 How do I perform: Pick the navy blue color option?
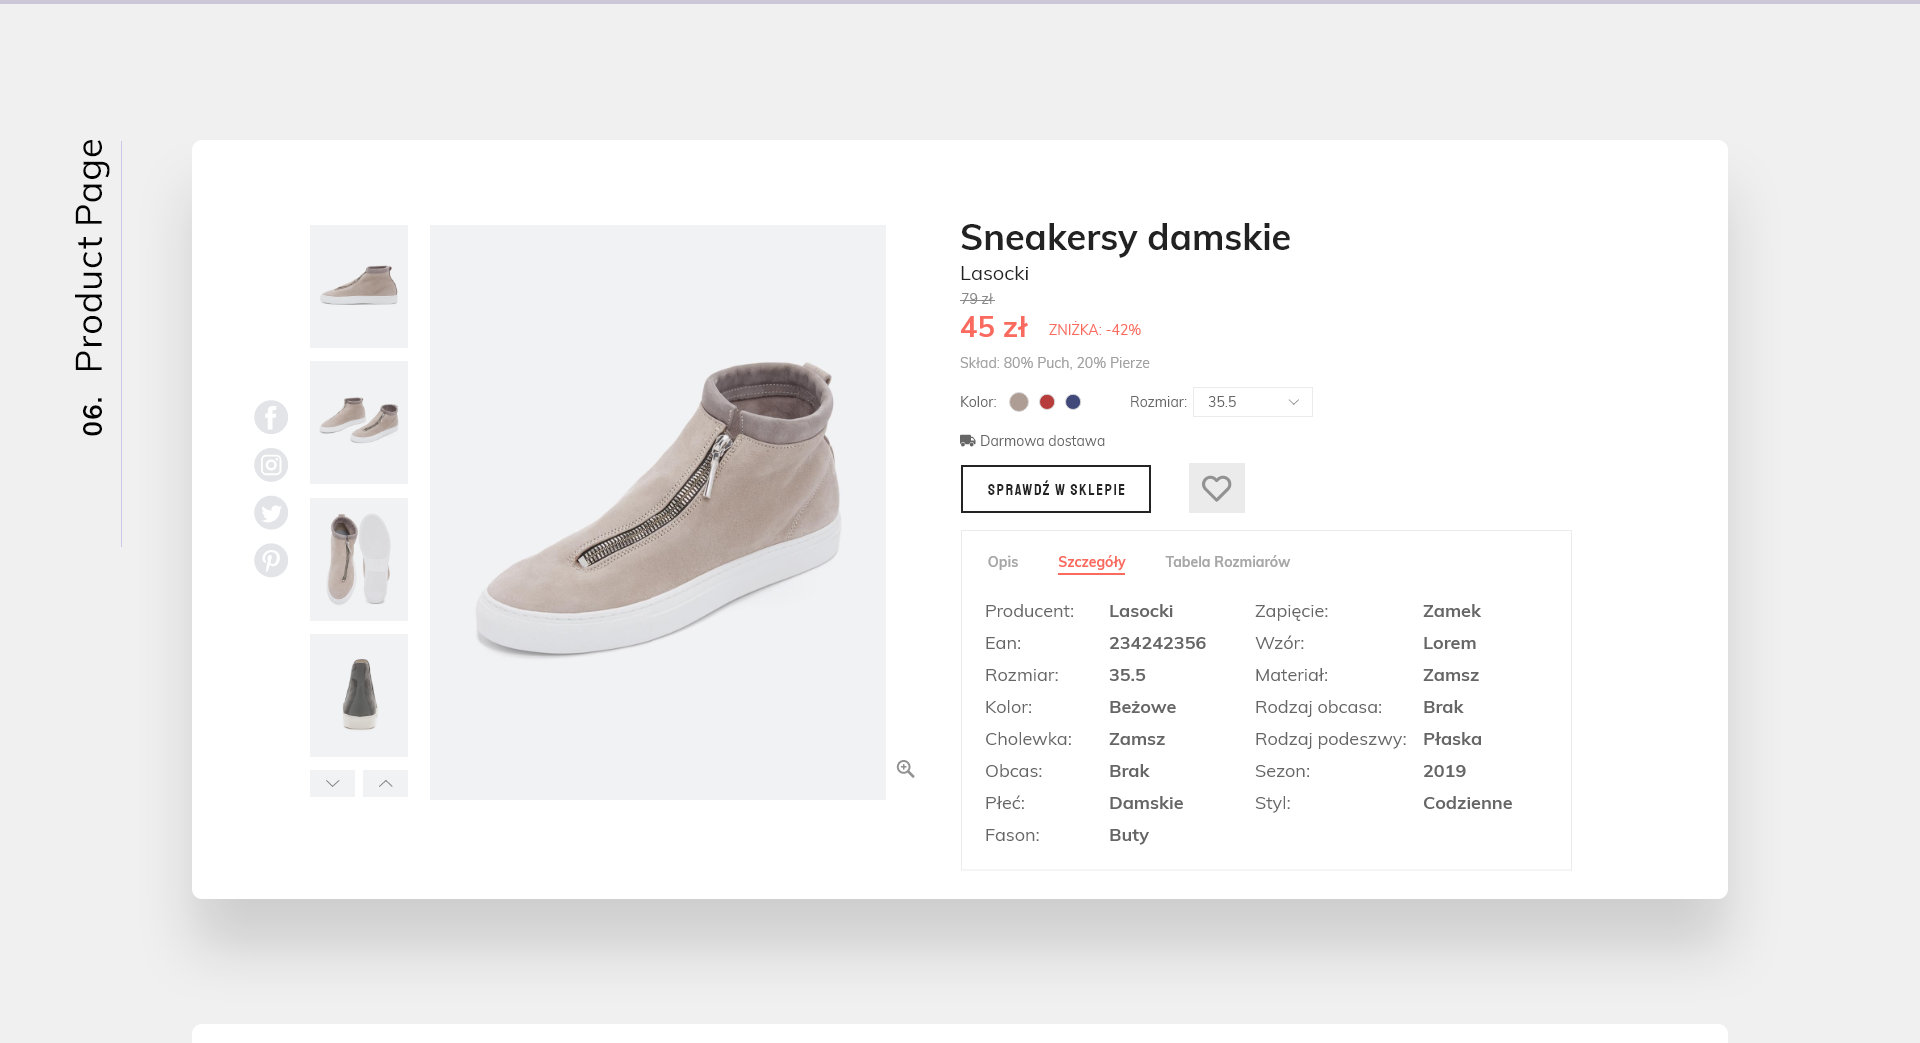tap(1073, 402)
